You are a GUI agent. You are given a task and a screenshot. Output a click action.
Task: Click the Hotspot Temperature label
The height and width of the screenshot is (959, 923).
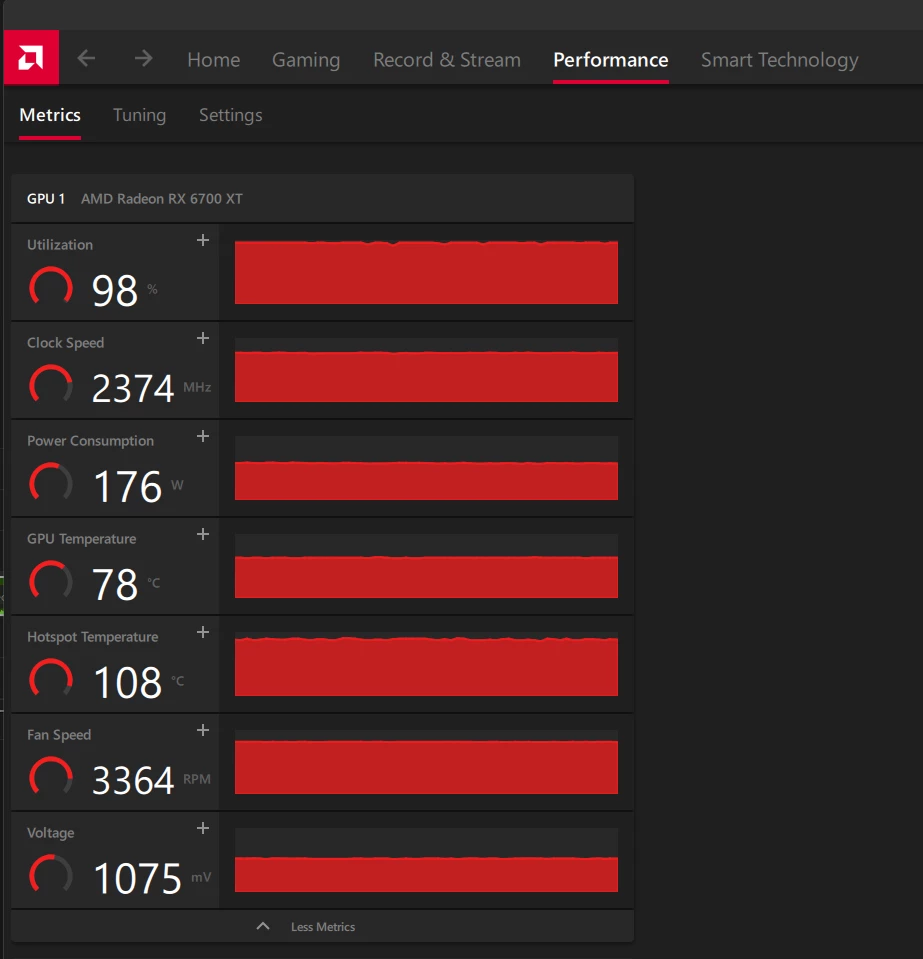pos(92,637)
